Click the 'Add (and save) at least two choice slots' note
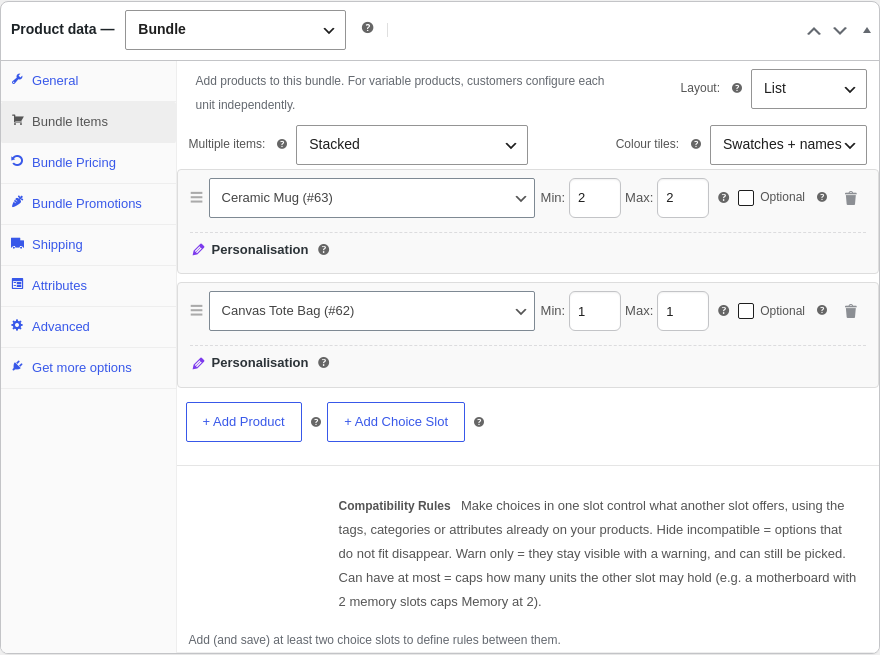The height and width of the screenshot is (655, 880). click(x=374, y=640)
